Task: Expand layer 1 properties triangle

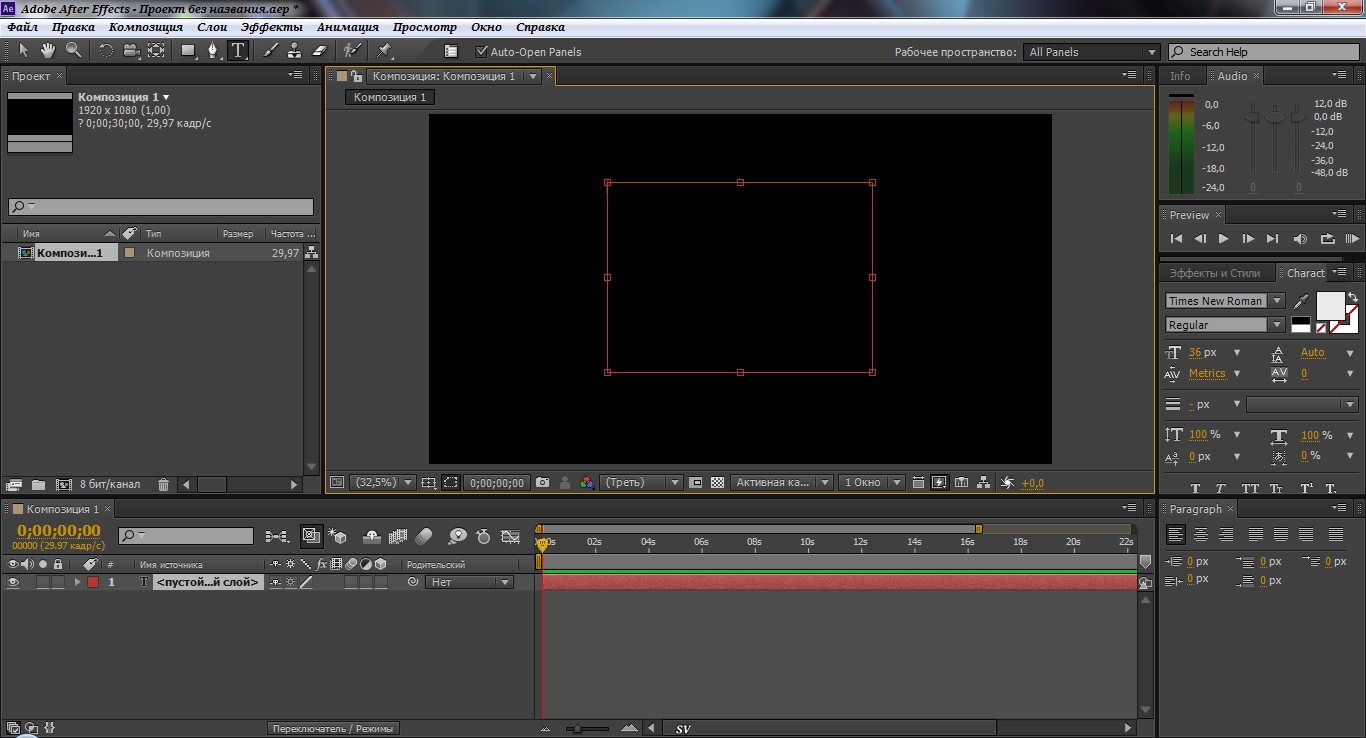Action: [77, 582]
